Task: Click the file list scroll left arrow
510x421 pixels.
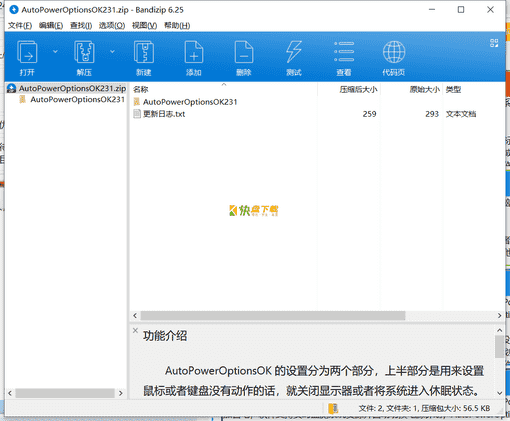Action: (135, 315)
